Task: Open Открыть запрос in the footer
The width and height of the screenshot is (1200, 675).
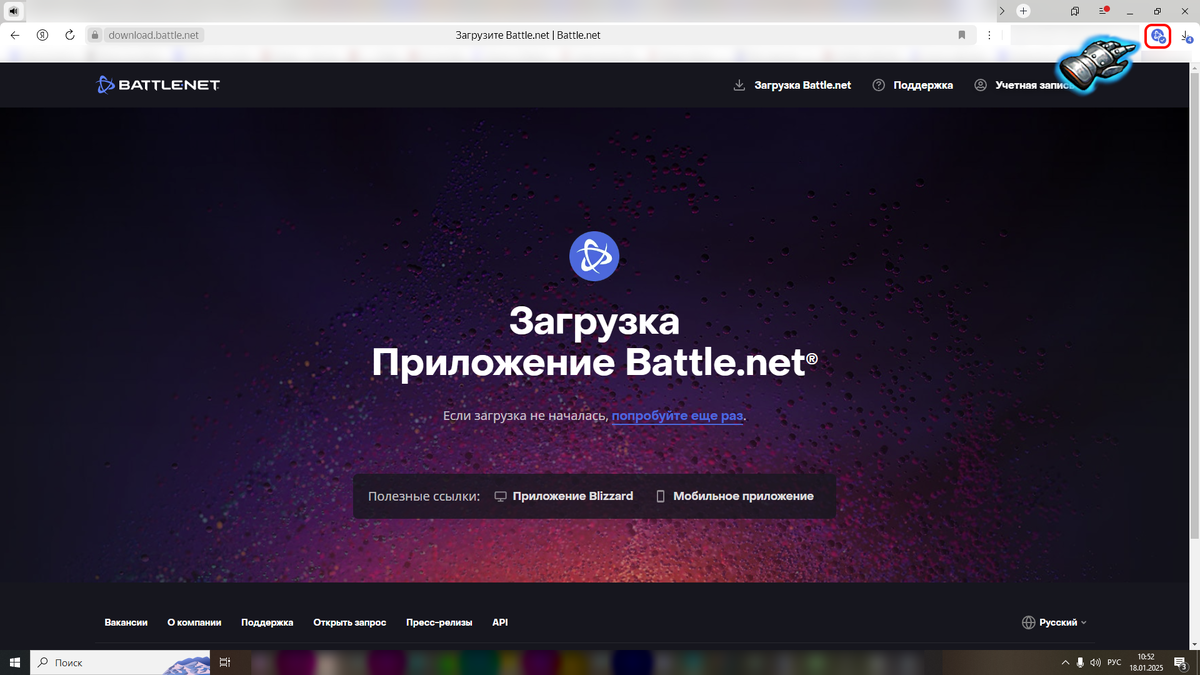Action: pyautogui.click(x=349, y=622)
